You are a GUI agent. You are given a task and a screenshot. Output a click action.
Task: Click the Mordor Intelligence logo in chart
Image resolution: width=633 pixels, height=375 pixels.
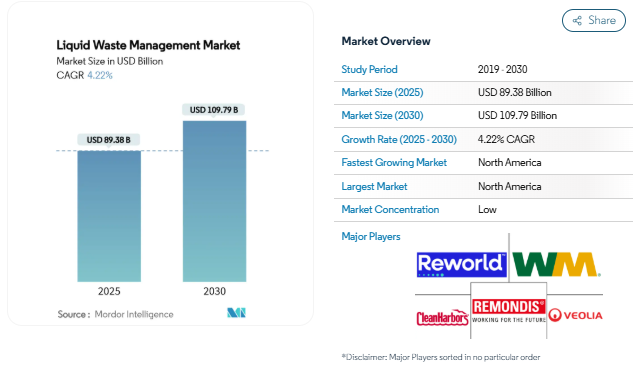(x=236, y=313)
